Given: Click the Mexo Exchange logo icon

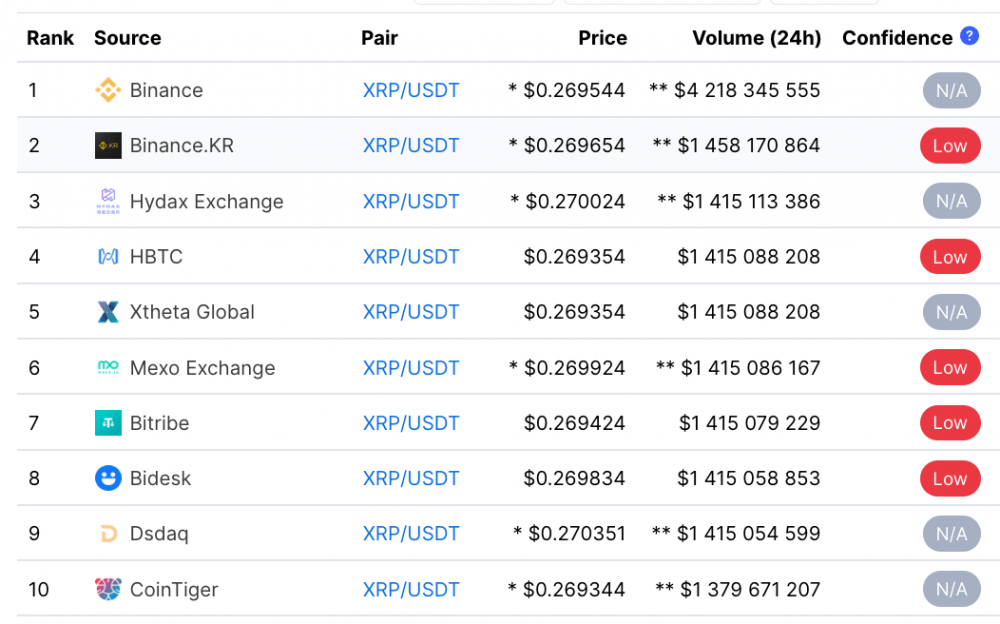Looking at the screenshot, I should [x=108, y=368].
